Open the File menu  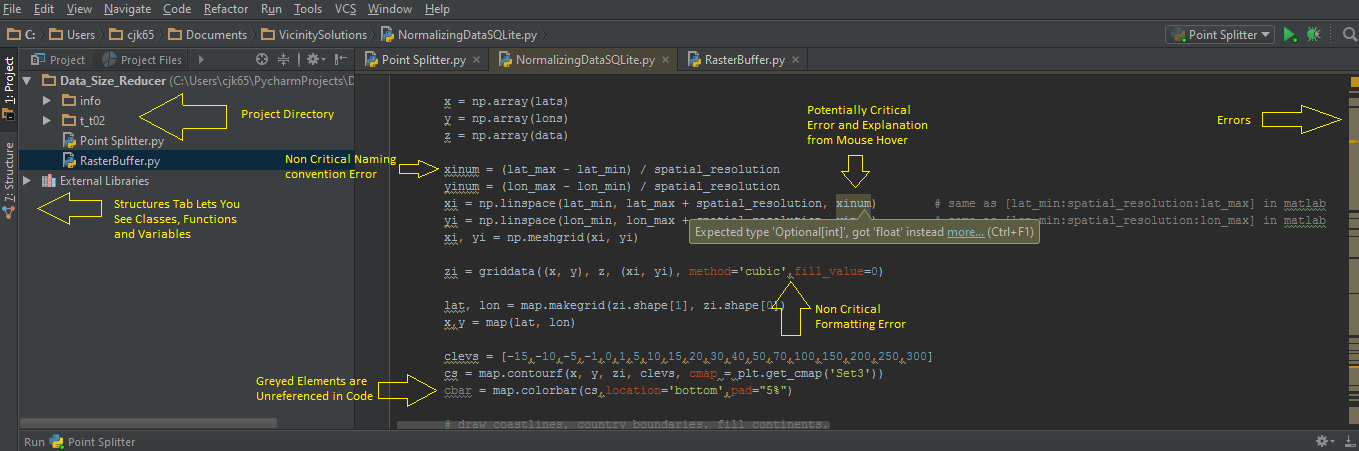pos(12,8)
